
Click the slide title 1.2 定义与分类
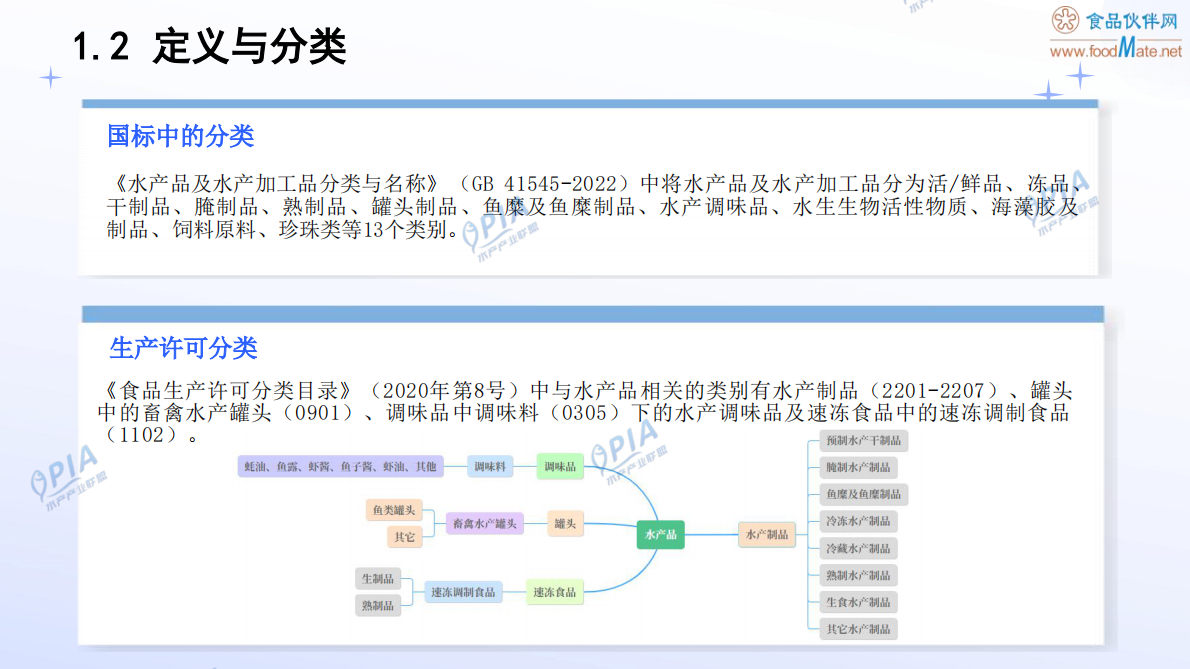(x=208, y=44)
